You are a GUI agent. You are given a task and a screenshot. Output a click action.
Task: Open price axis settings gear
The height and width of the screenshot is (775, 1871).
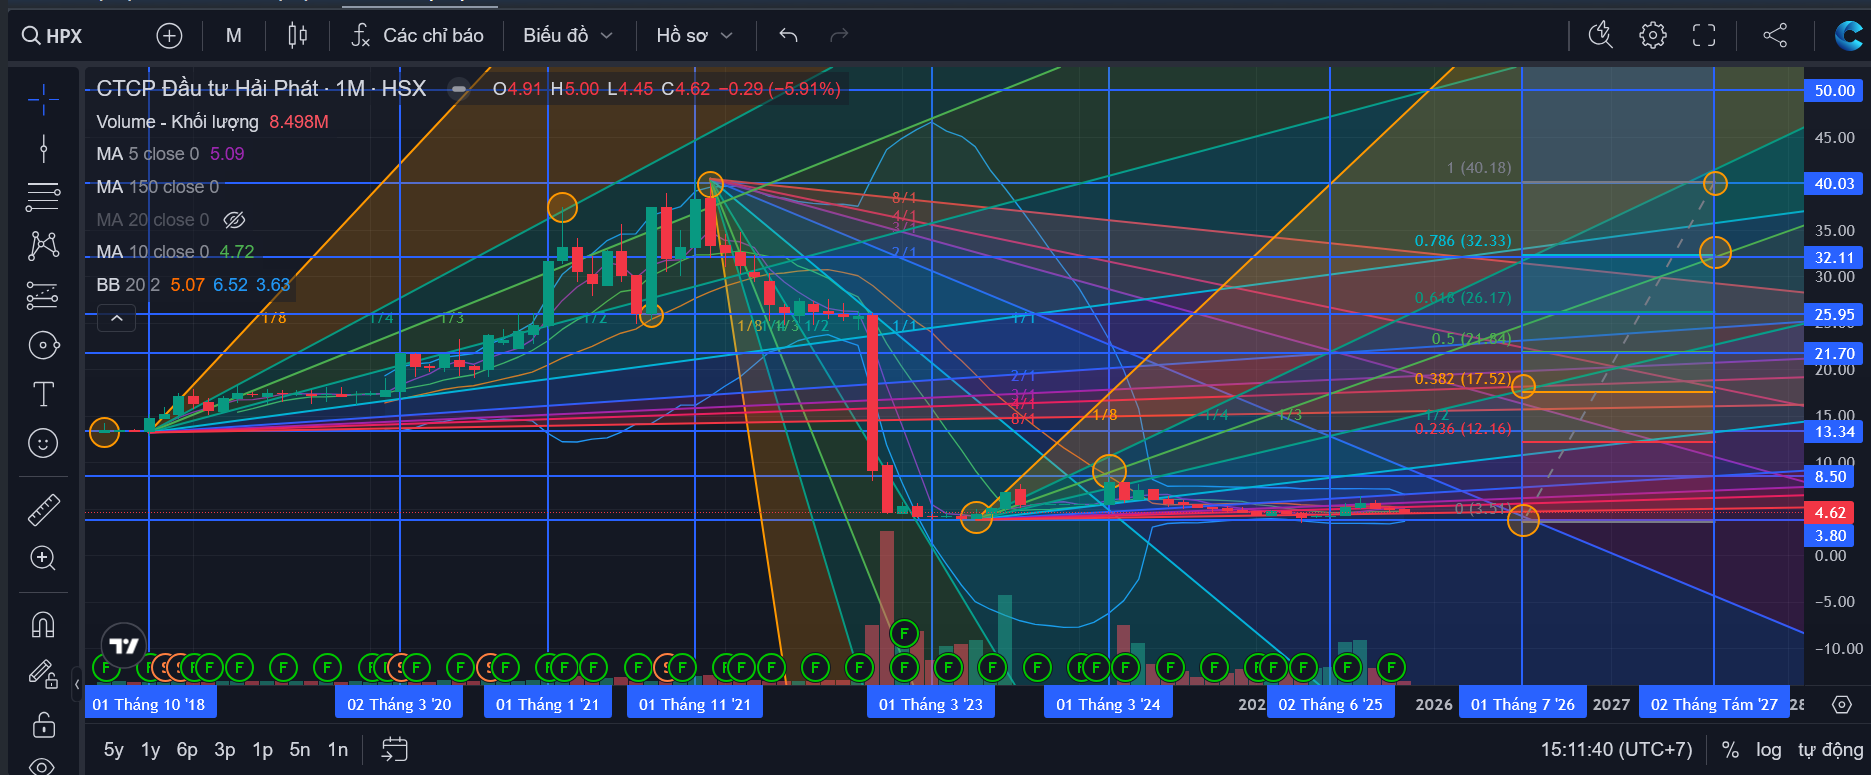click(1841, 705)
